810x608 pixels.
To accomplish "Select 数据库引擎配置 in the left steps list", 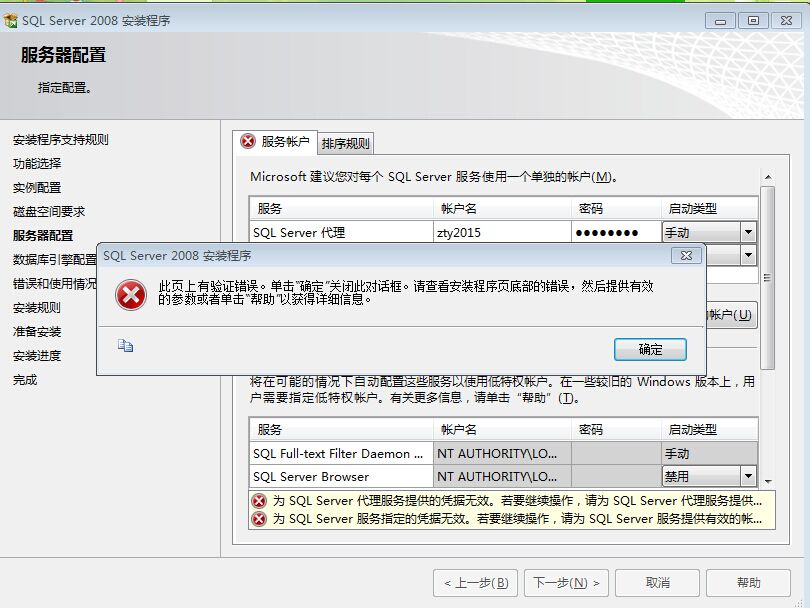I will (54, 260).
